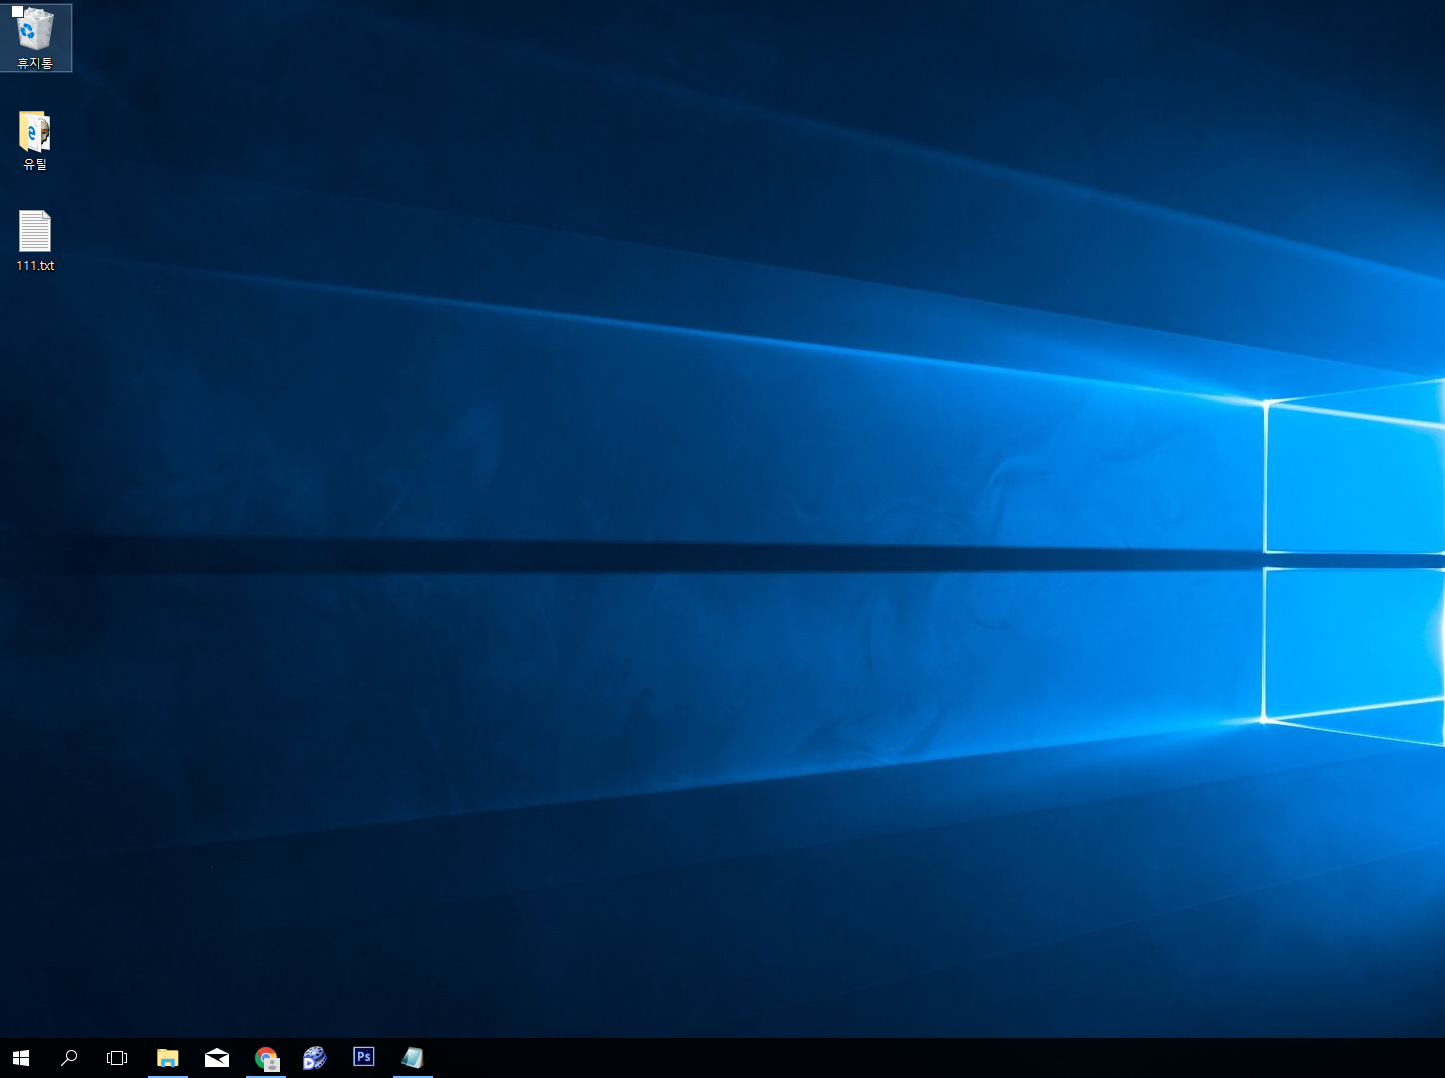1445x1078 pixels.
Task: Open the Windows Start menu
Action: 21,1058
